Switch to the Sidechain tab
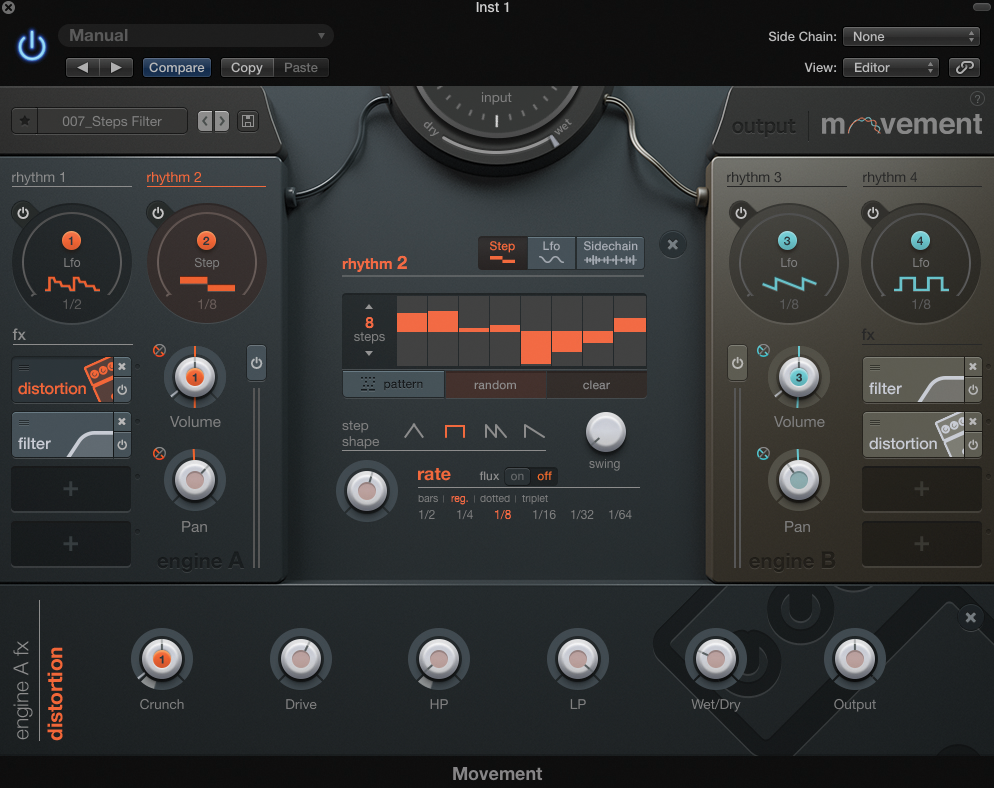The image size is (994, 788). click(x=610, y=252)
